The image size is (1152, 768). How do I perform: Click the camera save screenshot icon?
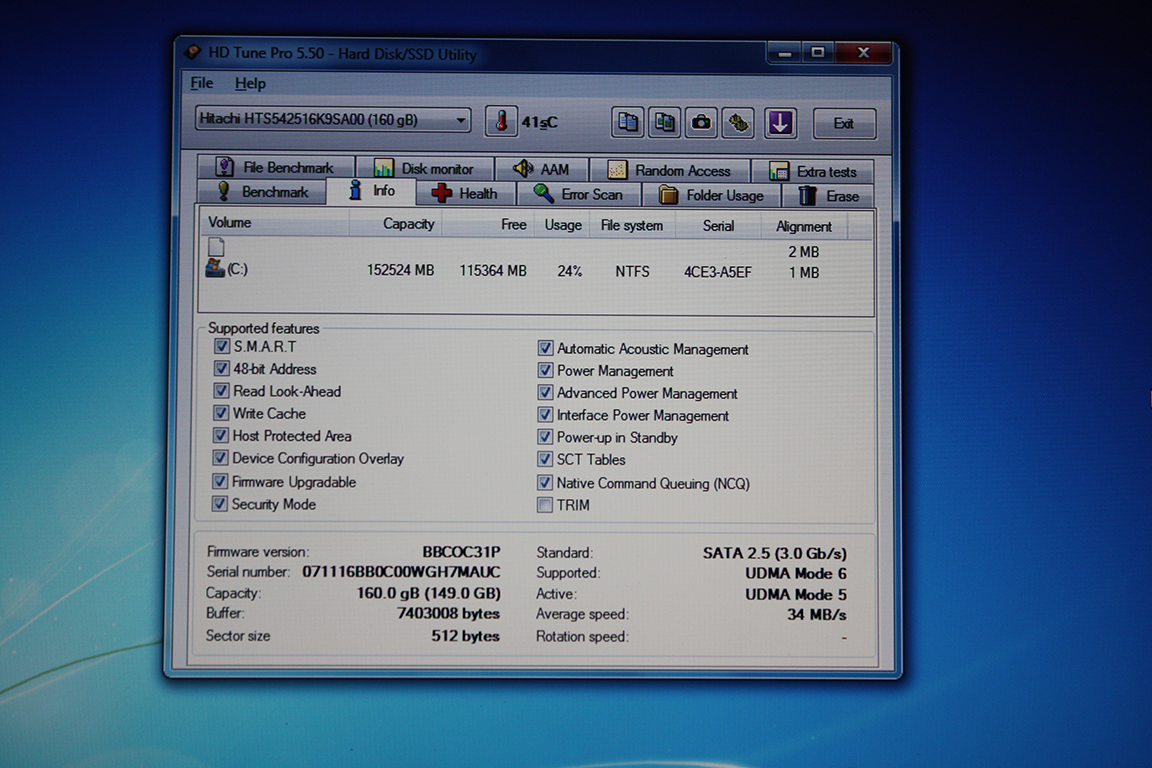(702, 122)
